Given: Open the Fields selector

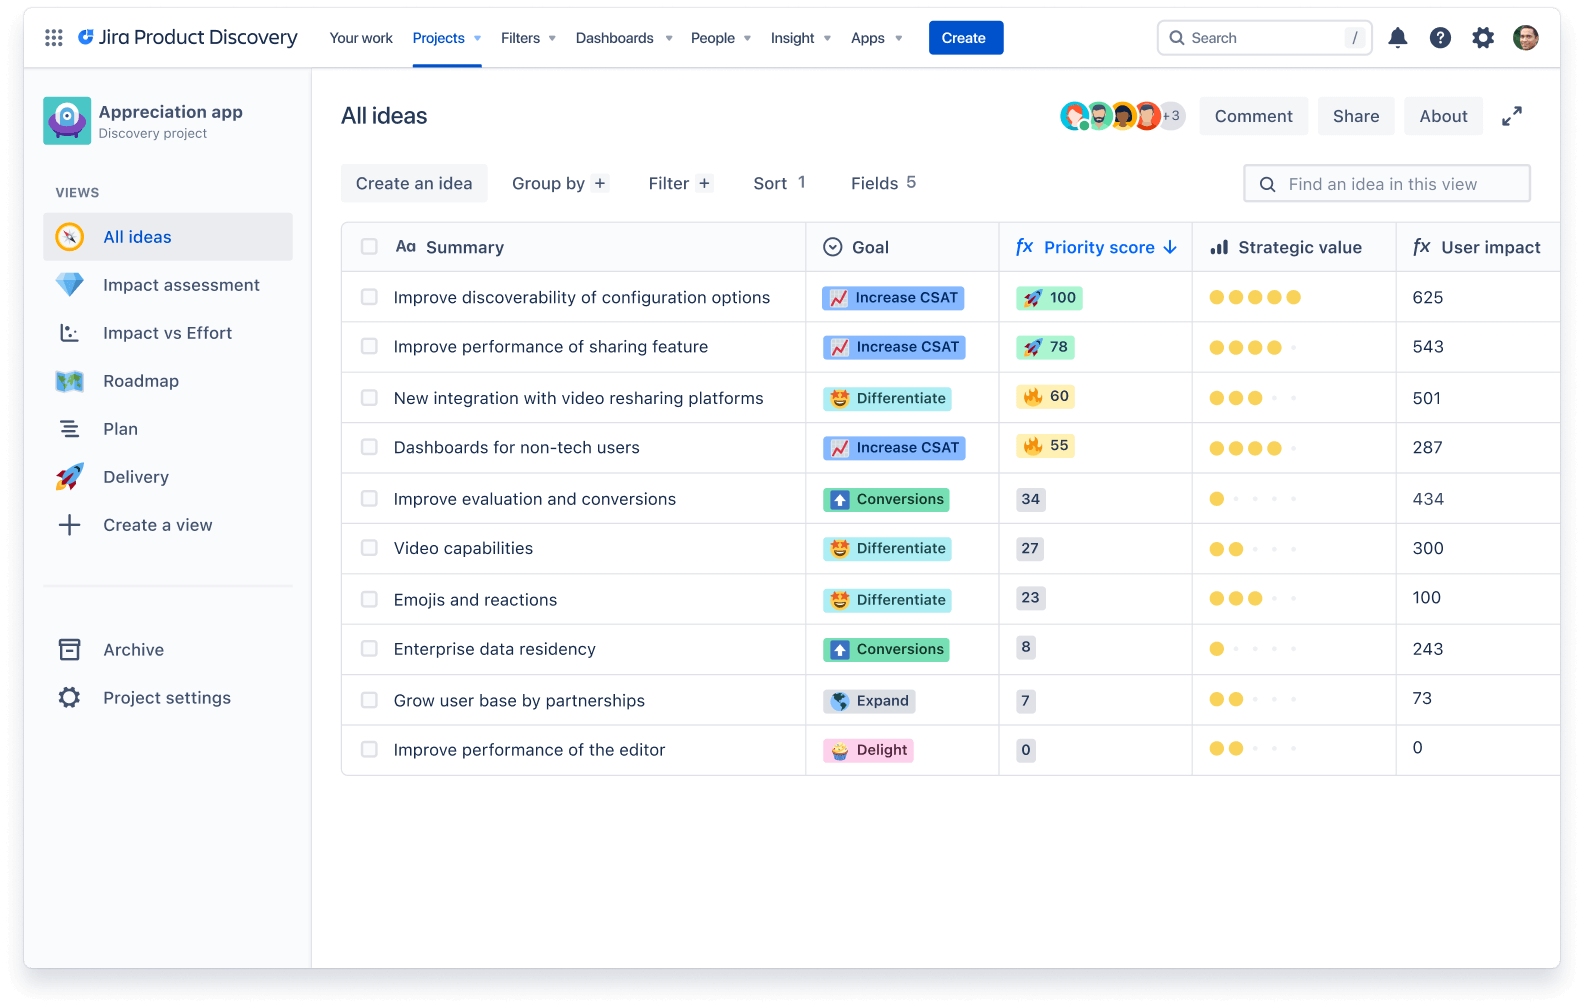Looking at the screenshot, I should pyautogui.click(x=882, y=183).
